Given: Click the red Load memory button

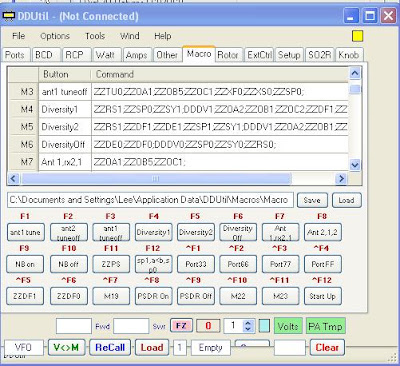Looking at the screenshot, I should point(152,348).
